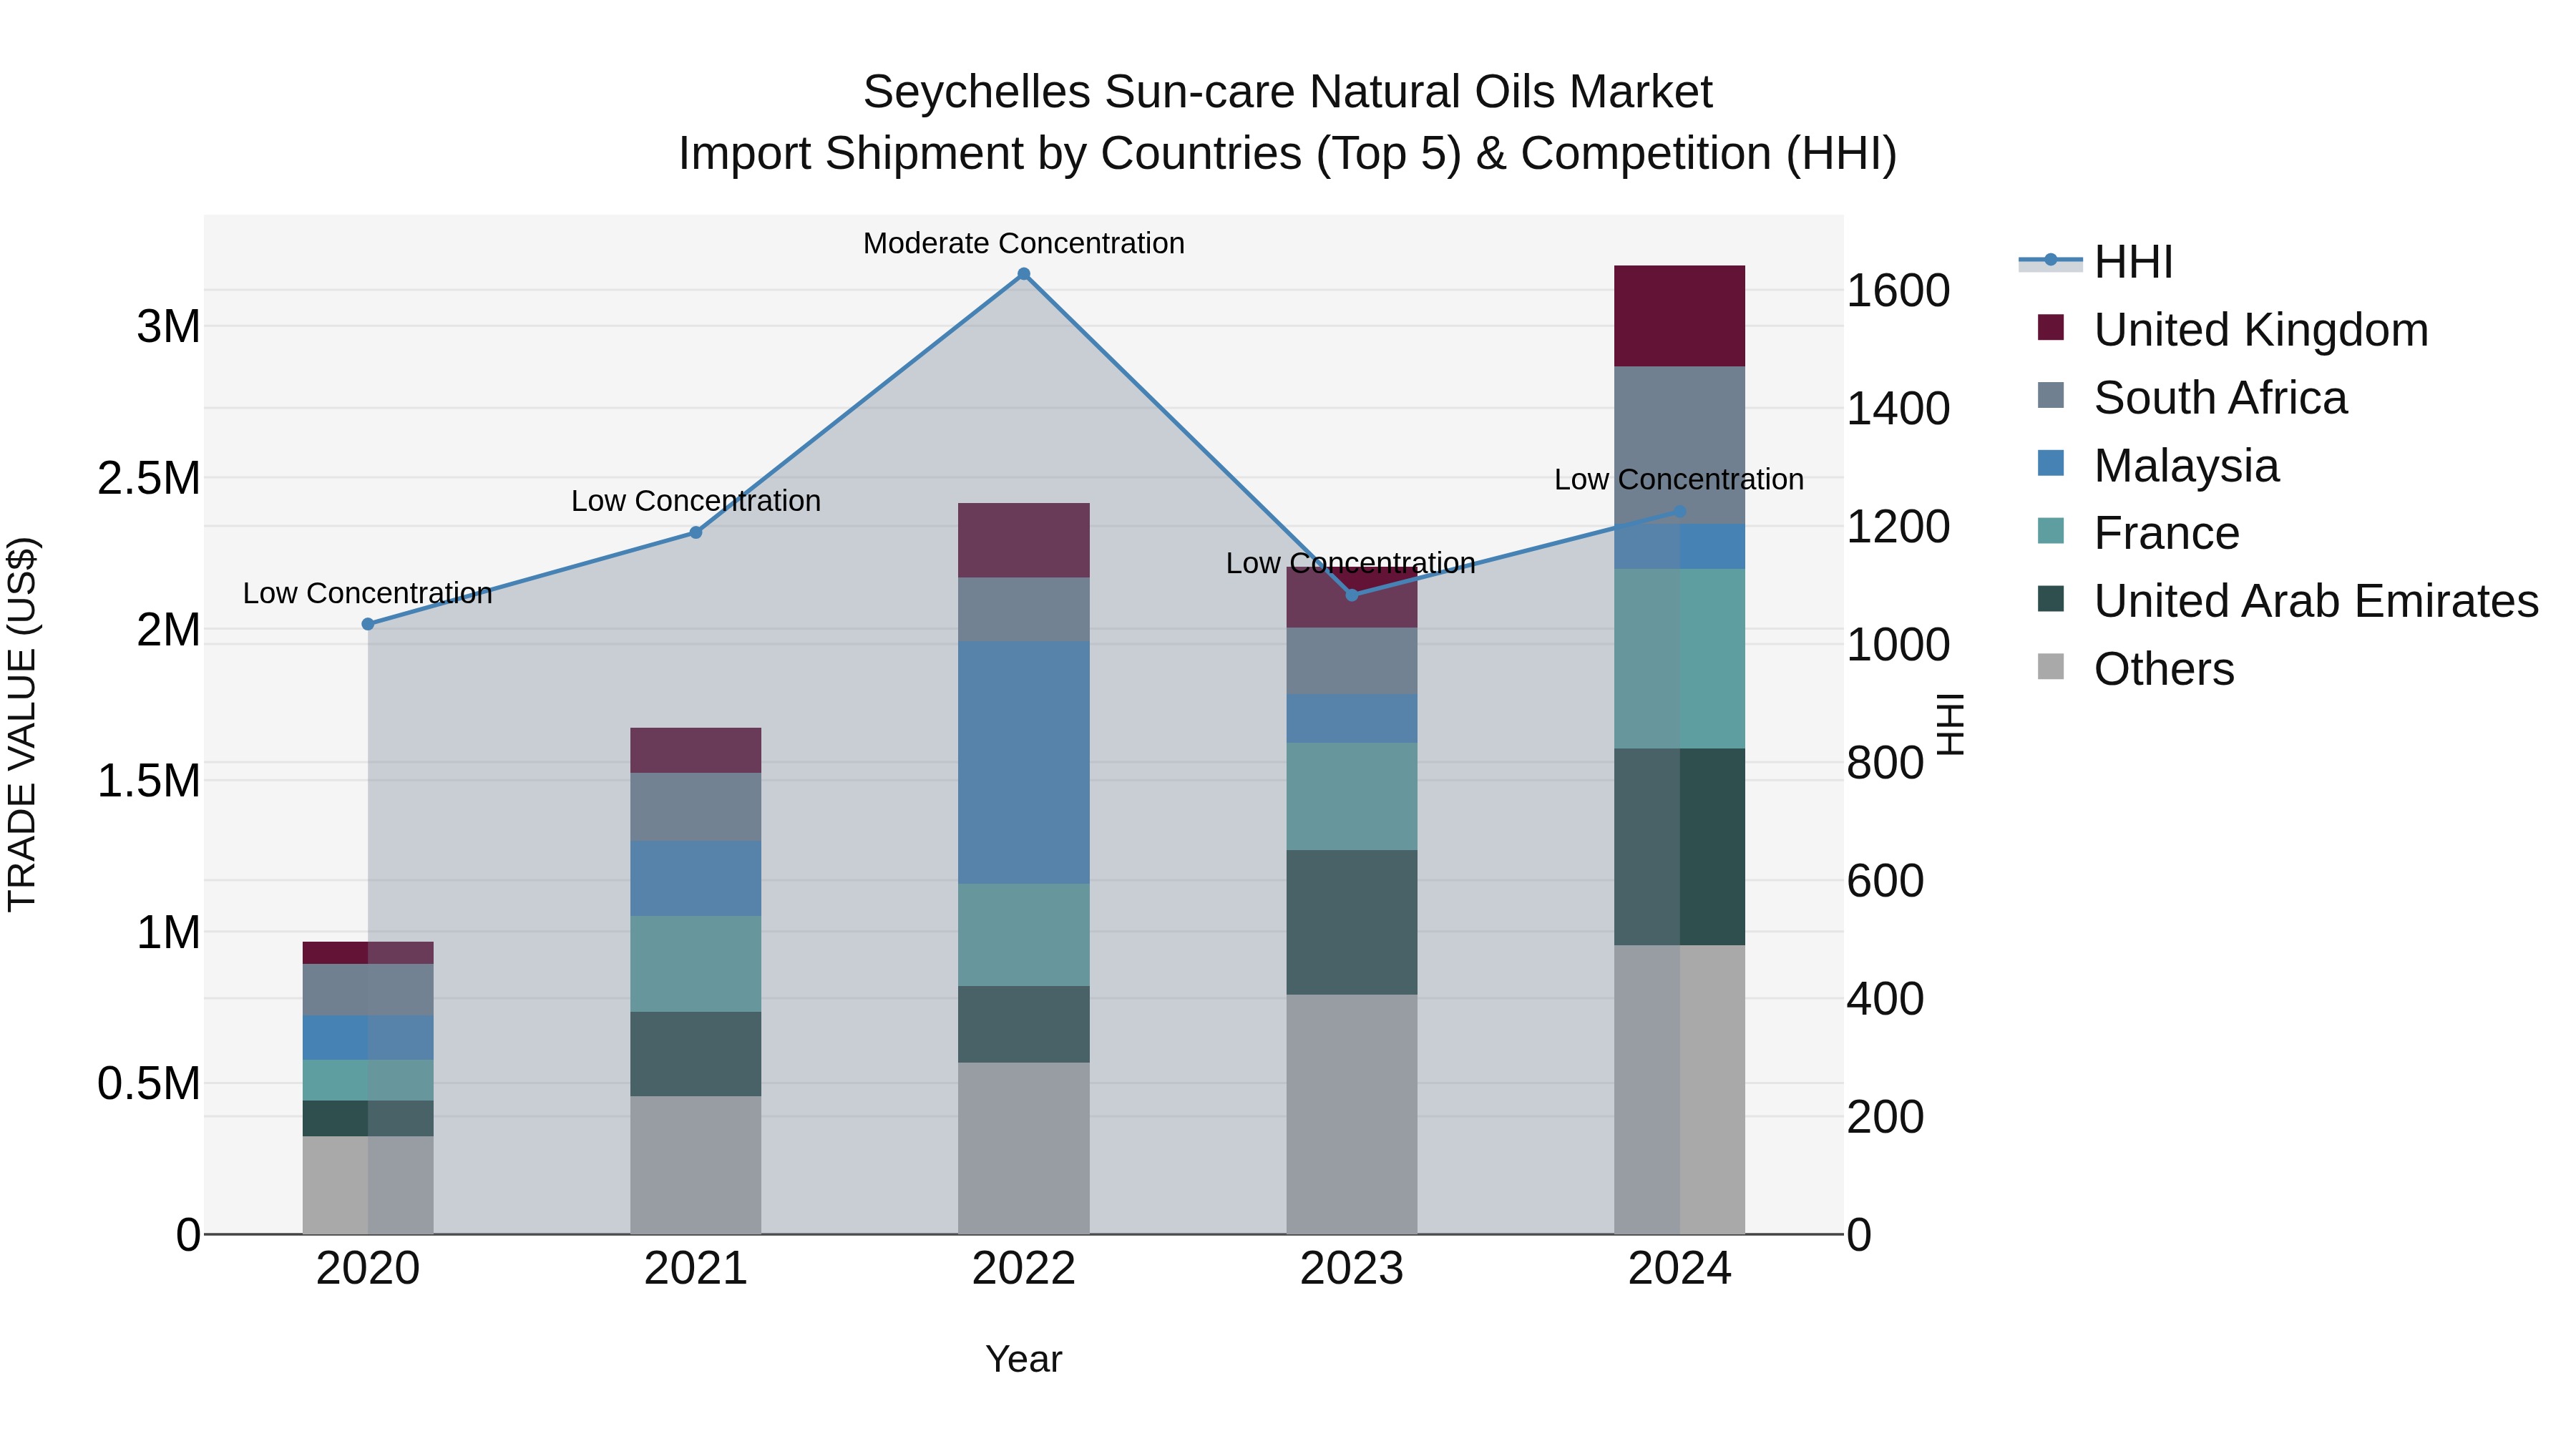Click the Low Concentration label above 2021
Image resolution: width=2576 pixels, height=1449 pixels.
click(x=696, y=501)
